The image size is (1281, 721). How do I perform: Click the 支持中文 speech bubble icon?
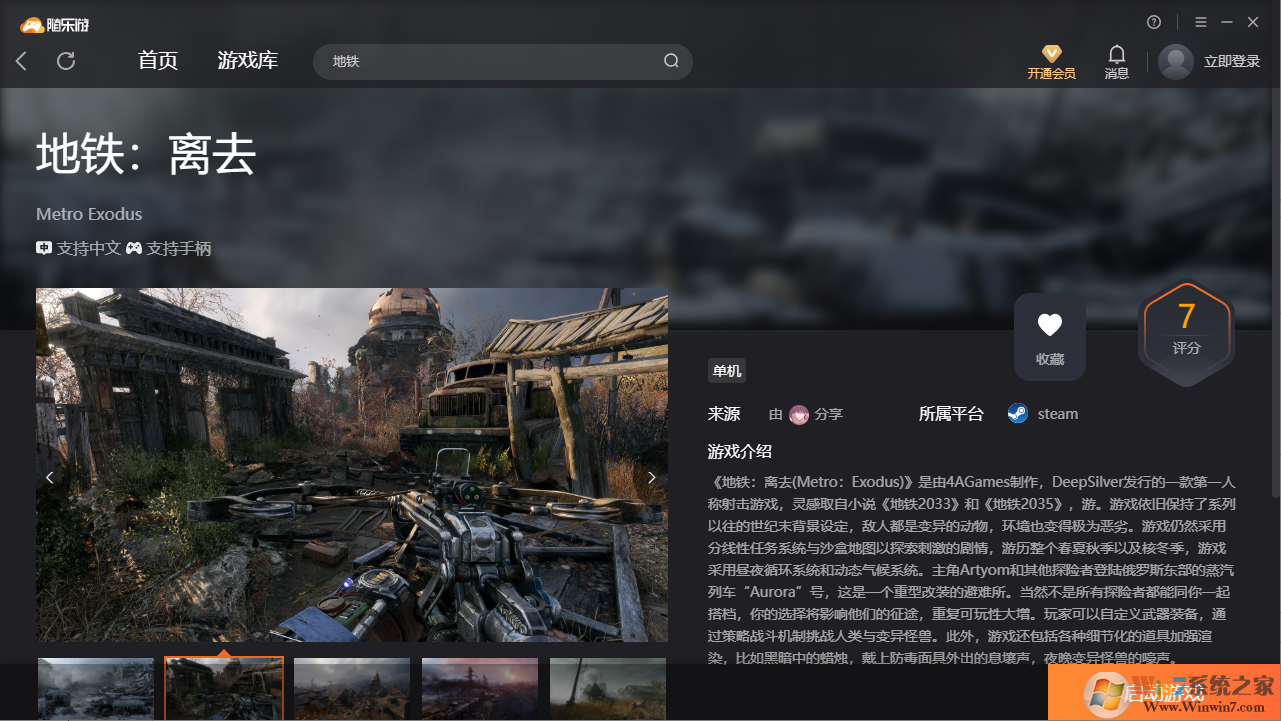tap(43, 248)
